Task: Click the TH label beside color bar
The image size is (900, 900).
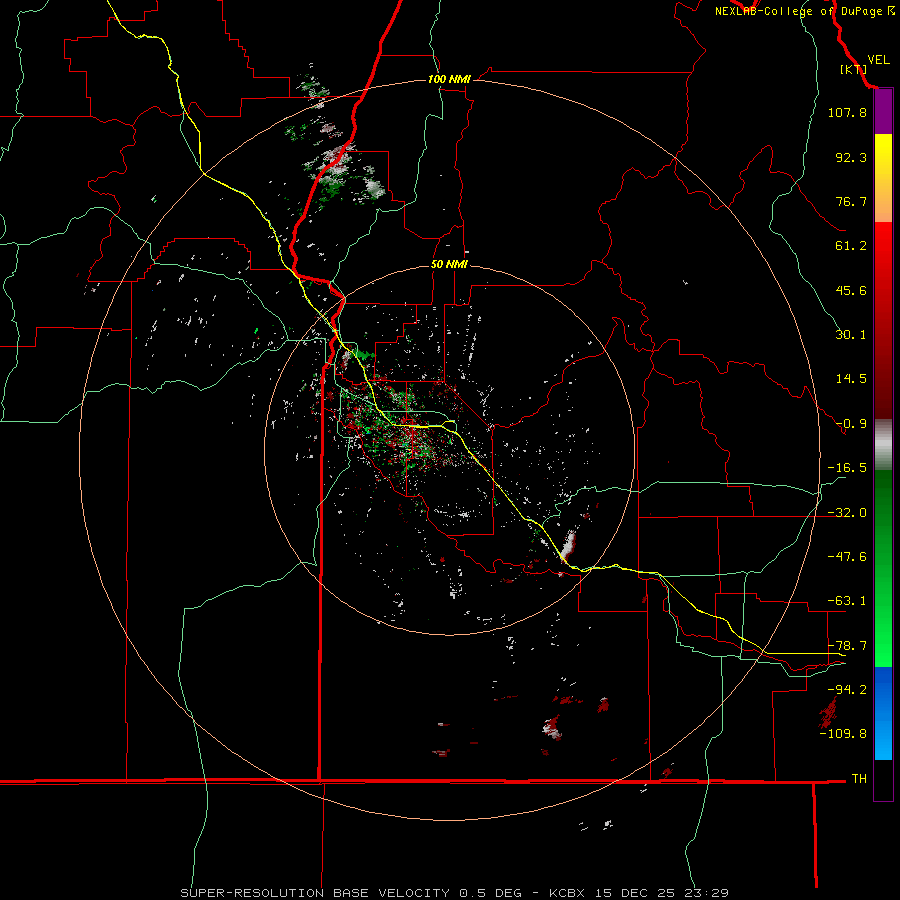Action: pos(859,778)
